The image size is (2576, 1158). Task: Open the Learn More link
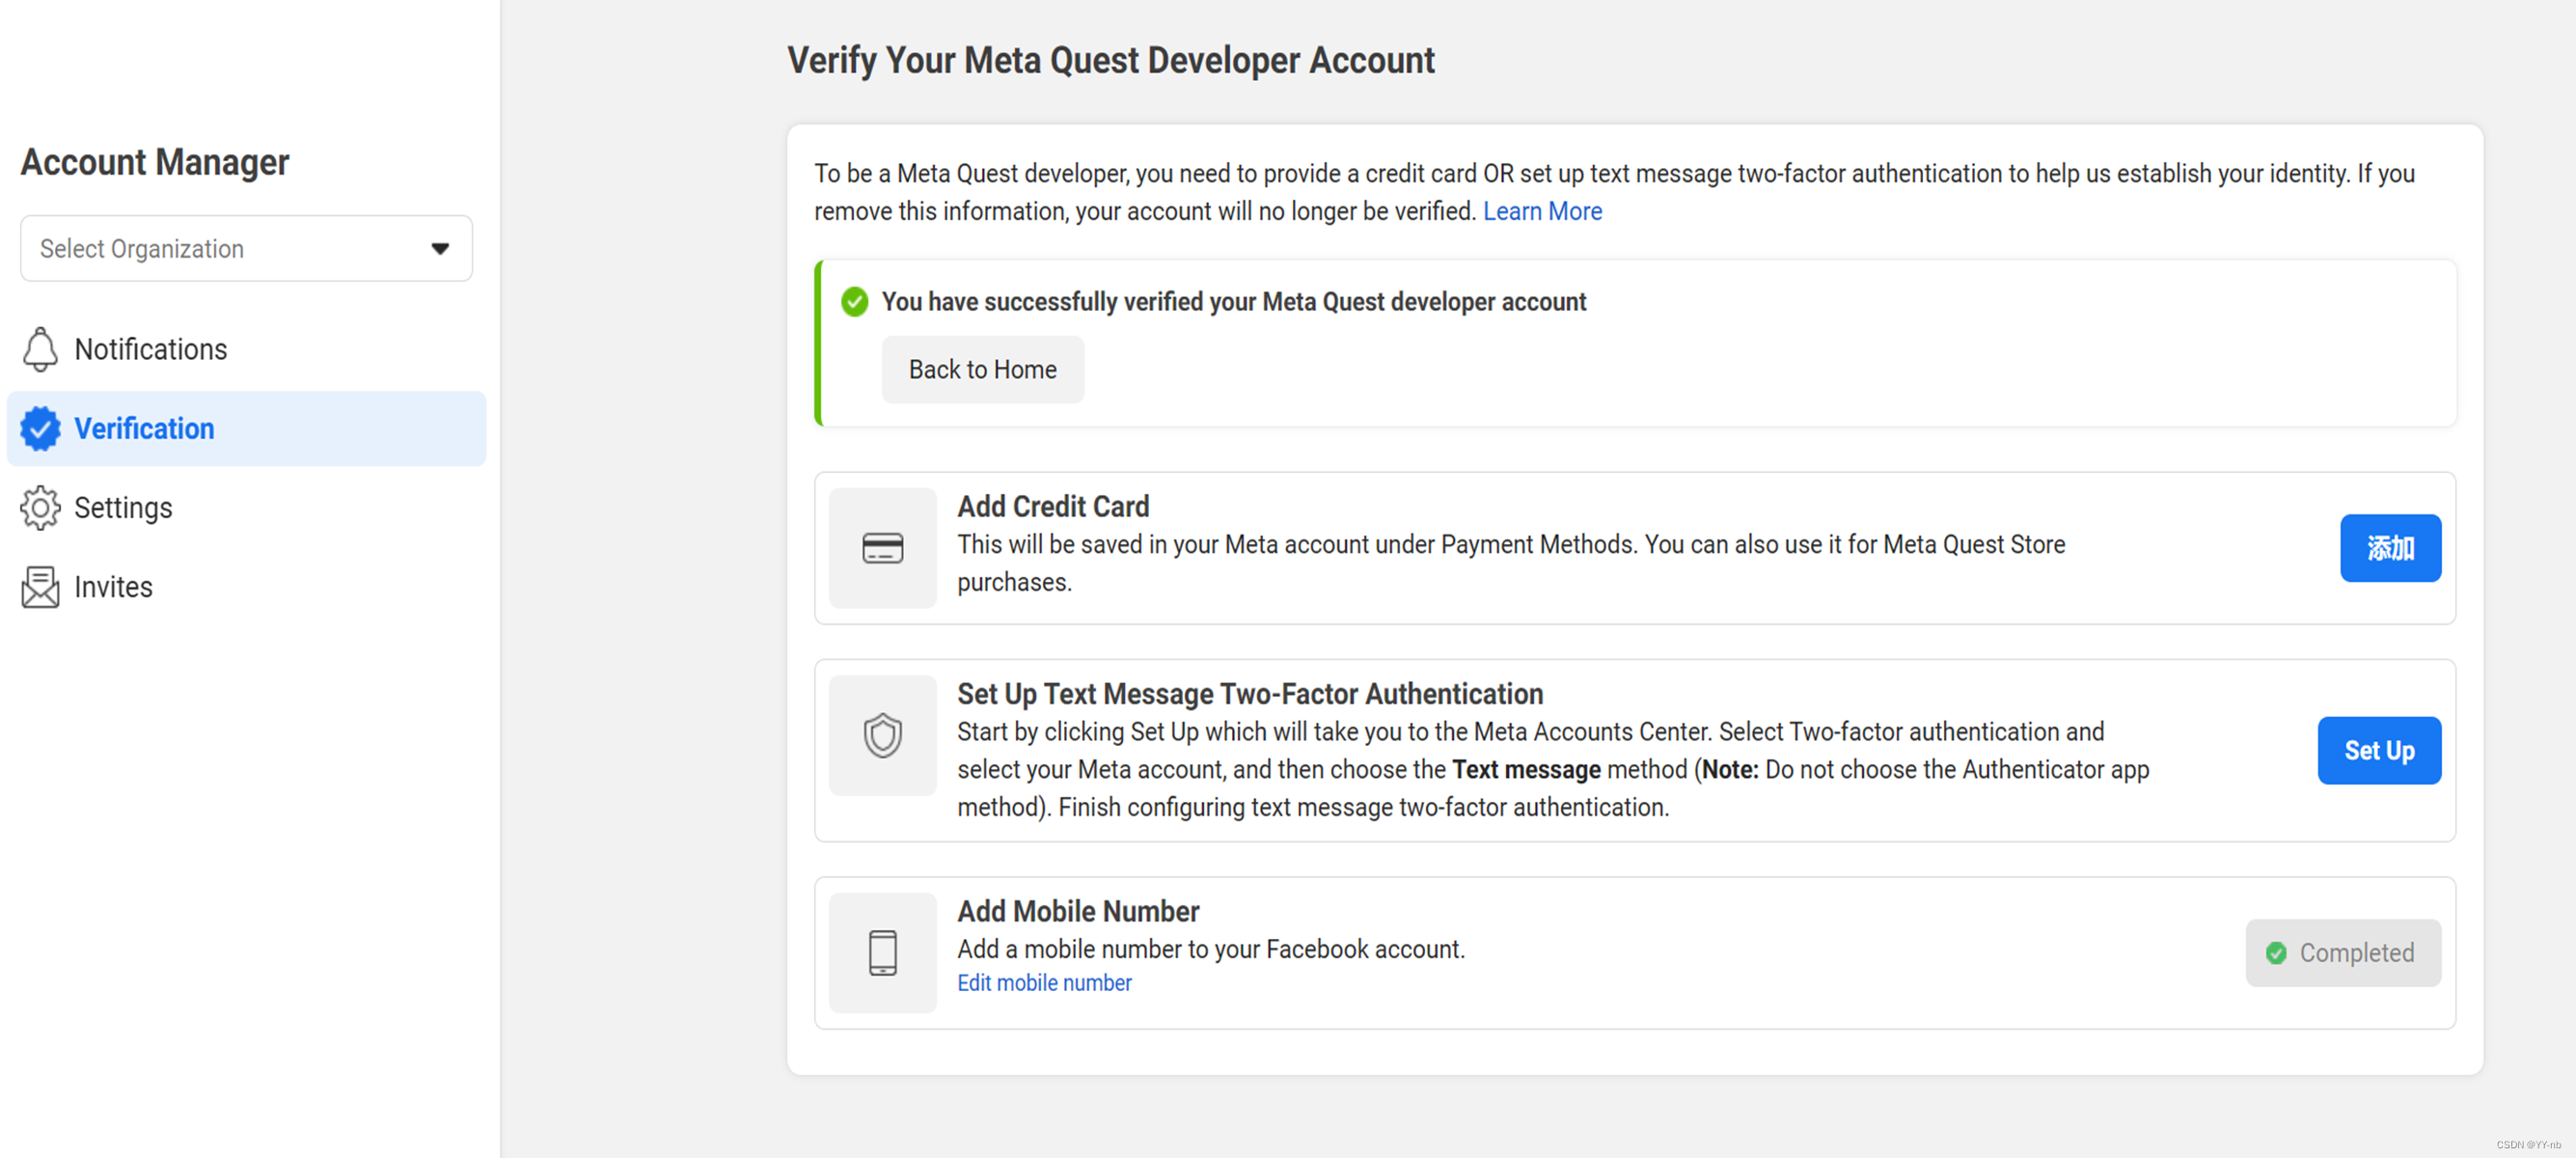[x=1541, y=211]
